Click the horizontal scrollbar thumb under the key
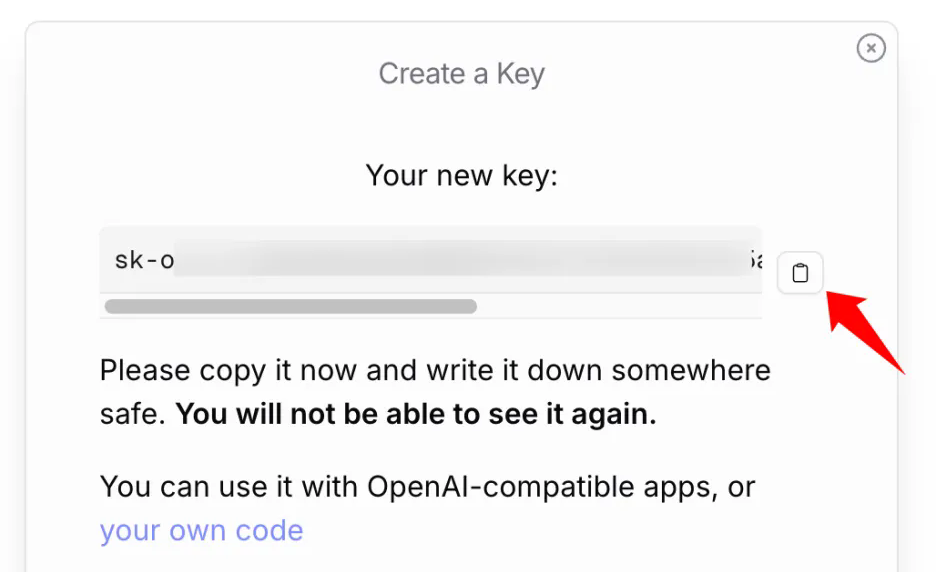The width and height of the screenshot is (943, 572). coord(290,306)
